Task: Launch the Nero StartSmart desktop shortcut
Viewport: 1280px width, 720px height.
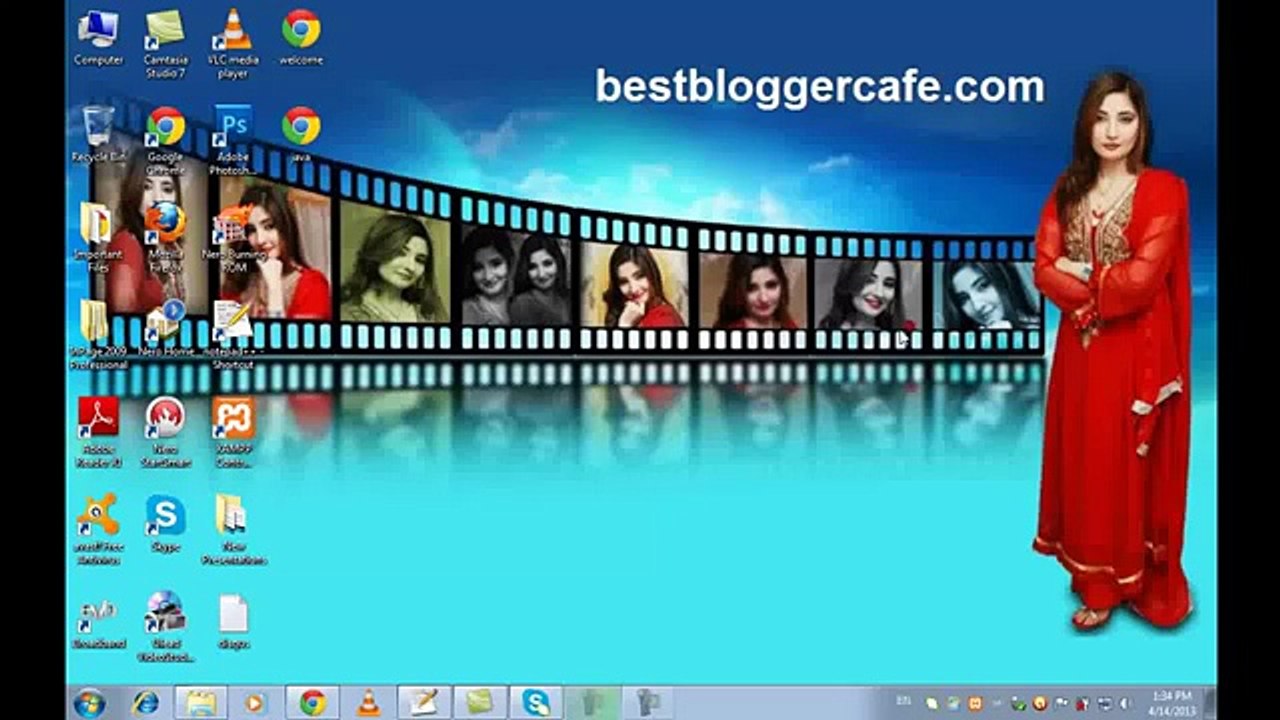Action: (x=165, y=432)
